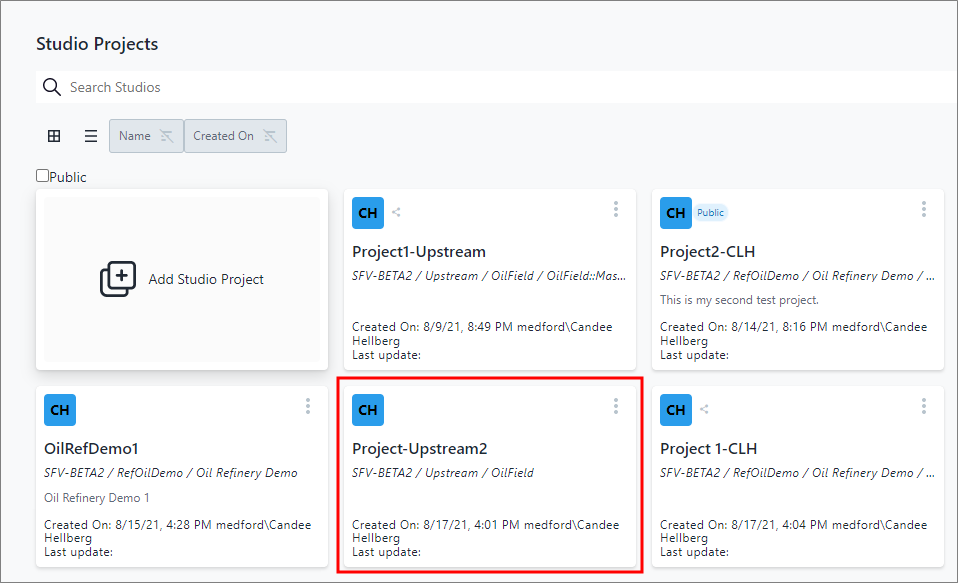958x583 pixels.
Task: Toggle the Public checkbox filter
Action: pyautogui.click(x=43, y=176)
